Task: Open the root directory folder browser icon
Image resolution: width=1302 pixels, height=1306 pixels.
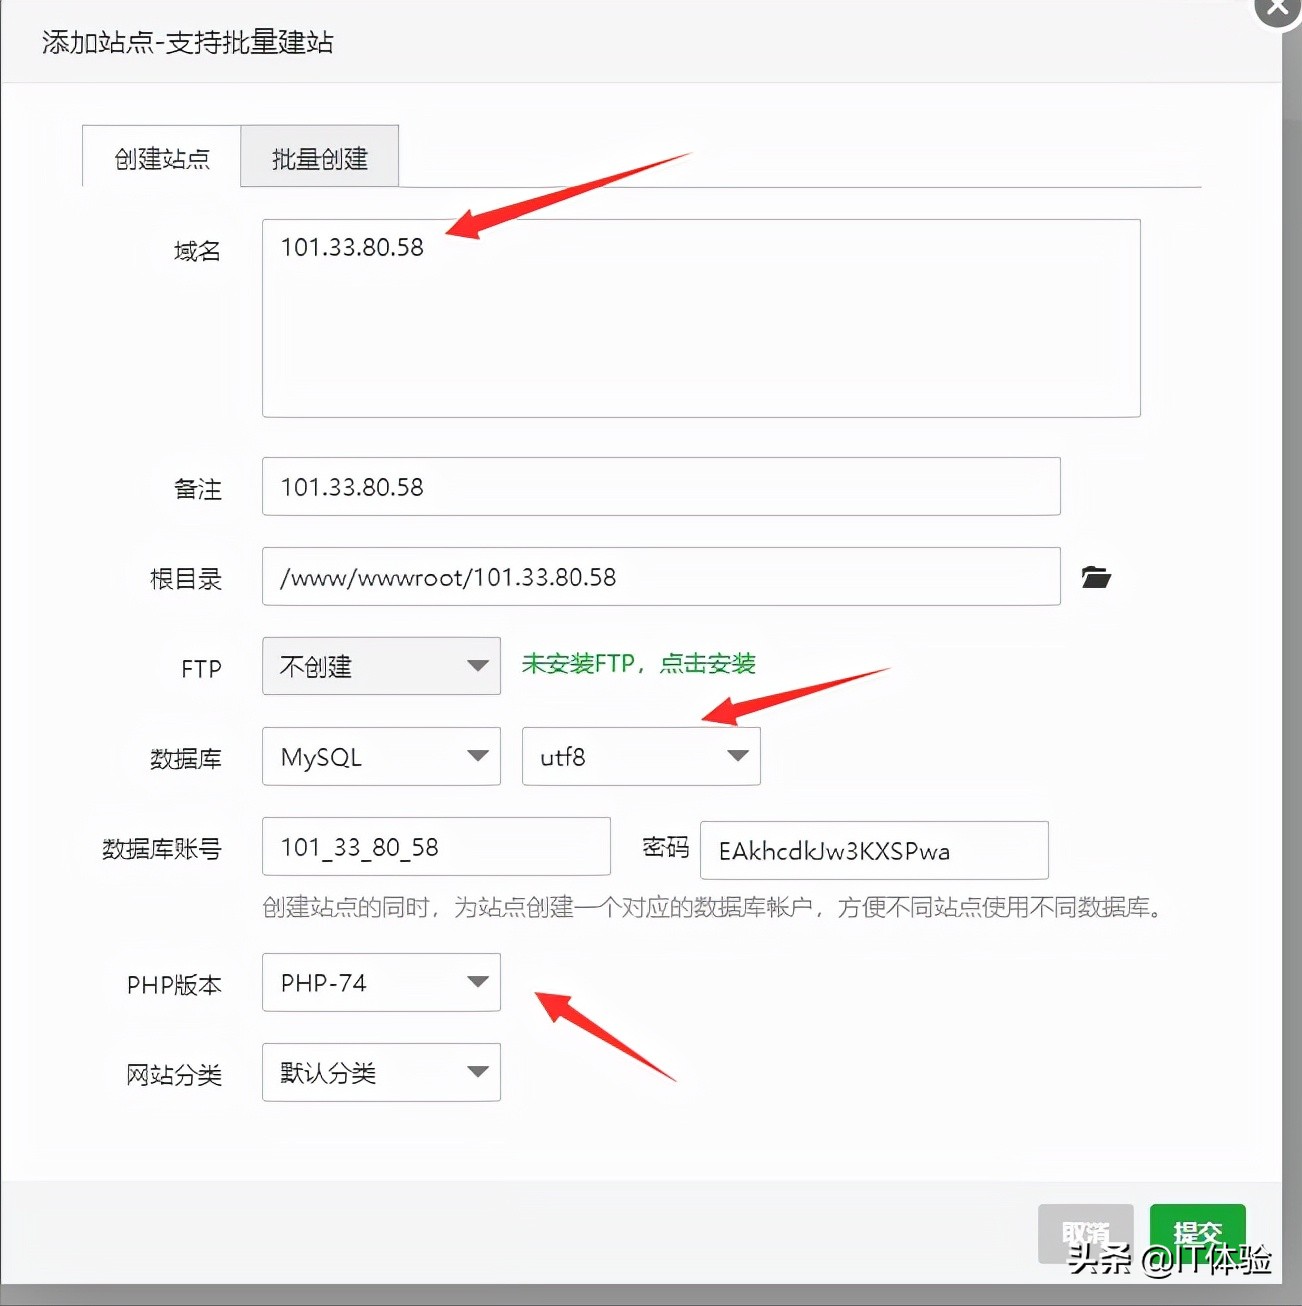Action: 1096,577
